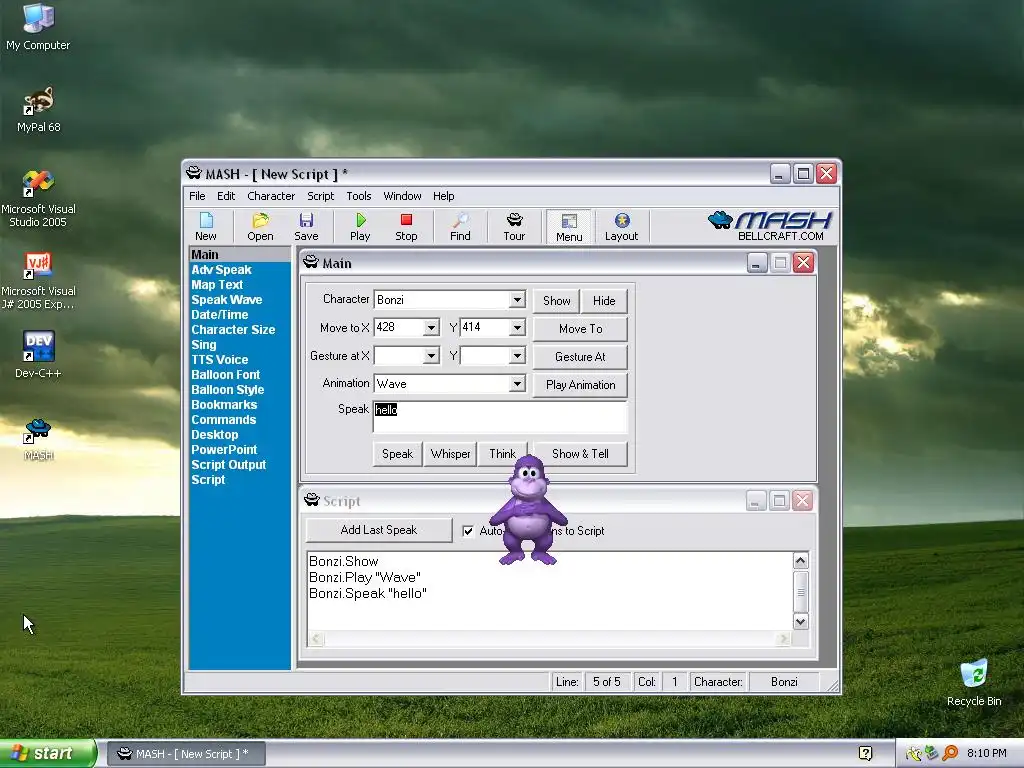
Task: Open the Gesture at X dropdown
Action: [431, 356]
